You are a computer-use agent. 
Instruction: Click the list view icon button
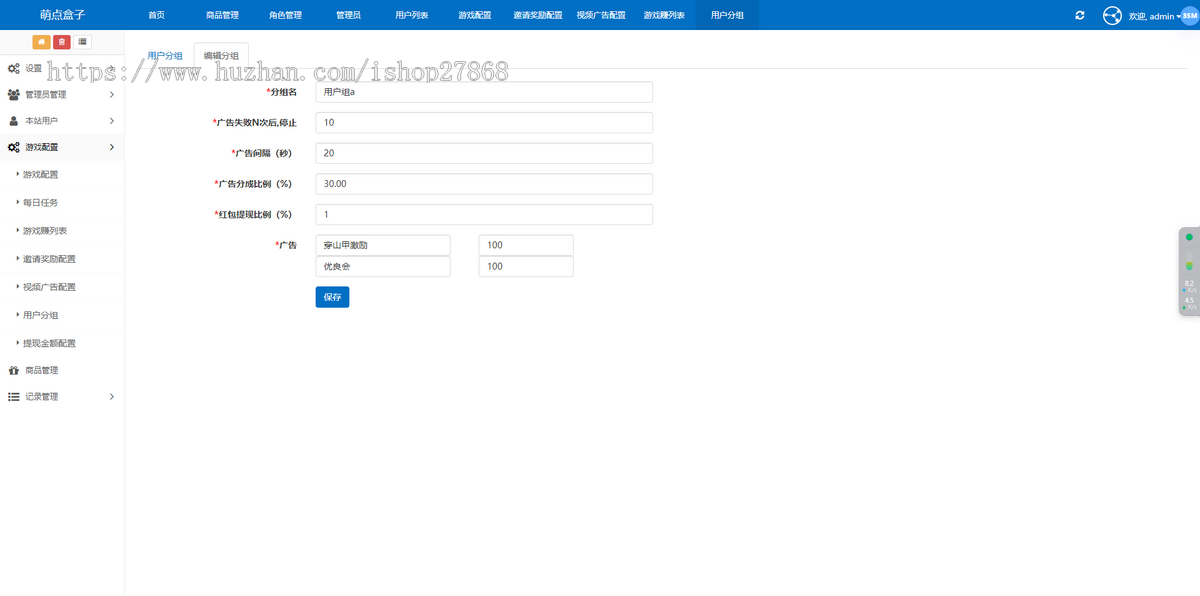tap(83, 42)
